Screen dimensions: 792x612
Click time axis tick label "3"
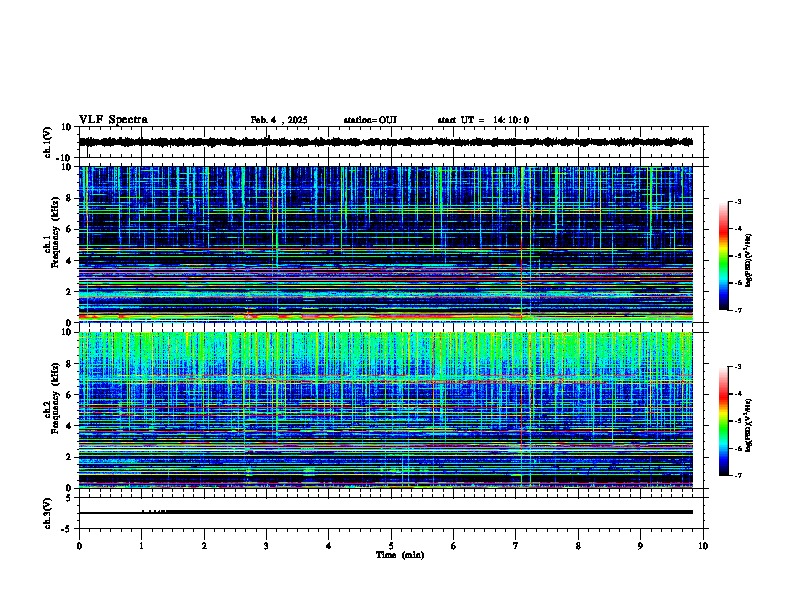tap(266, 546)
